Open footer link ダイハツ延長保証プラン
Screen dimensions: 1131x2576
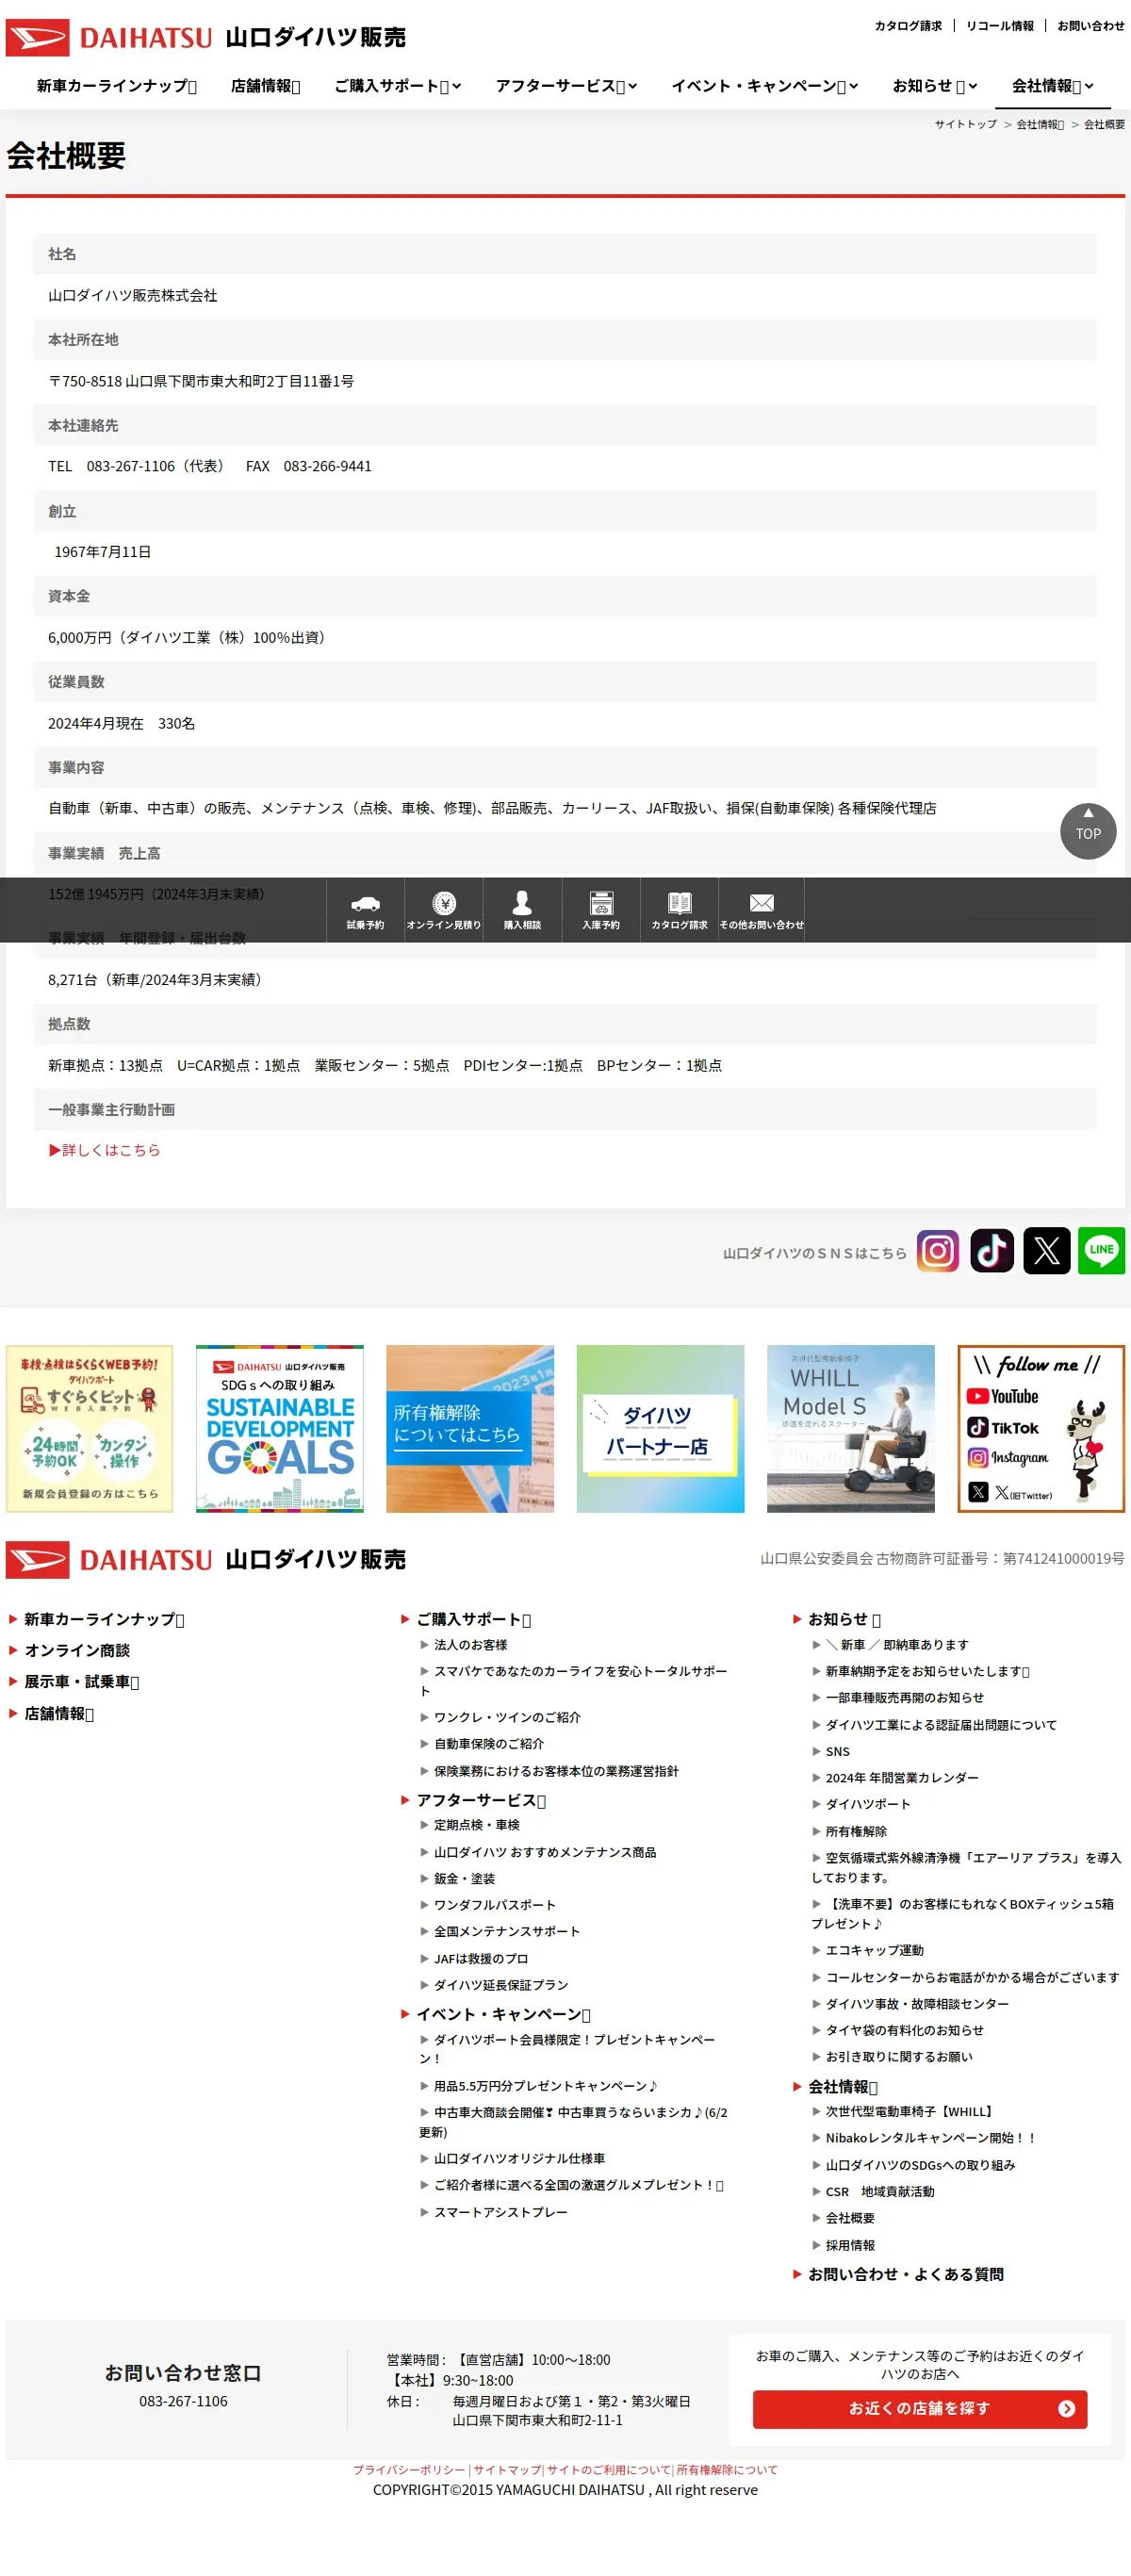click(x=501, y=1985)
